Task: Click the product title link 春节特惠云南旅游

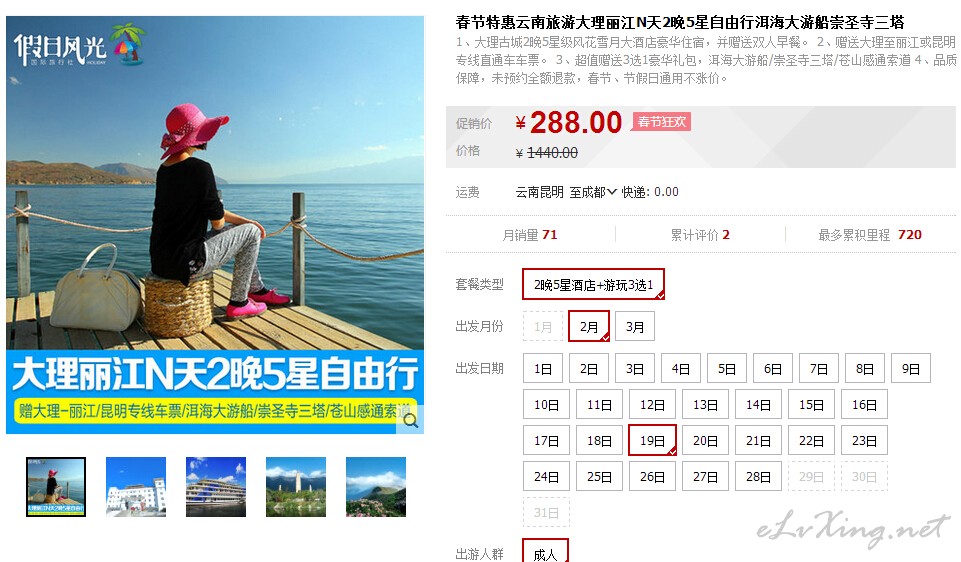Action: pyautogui.click(x=680, y=23)
